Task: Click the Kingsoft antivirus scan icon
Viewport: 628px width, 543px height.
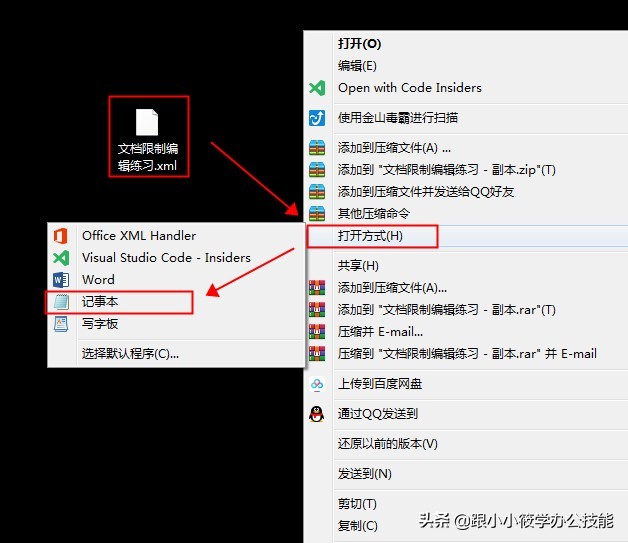Action: point(317,118)
